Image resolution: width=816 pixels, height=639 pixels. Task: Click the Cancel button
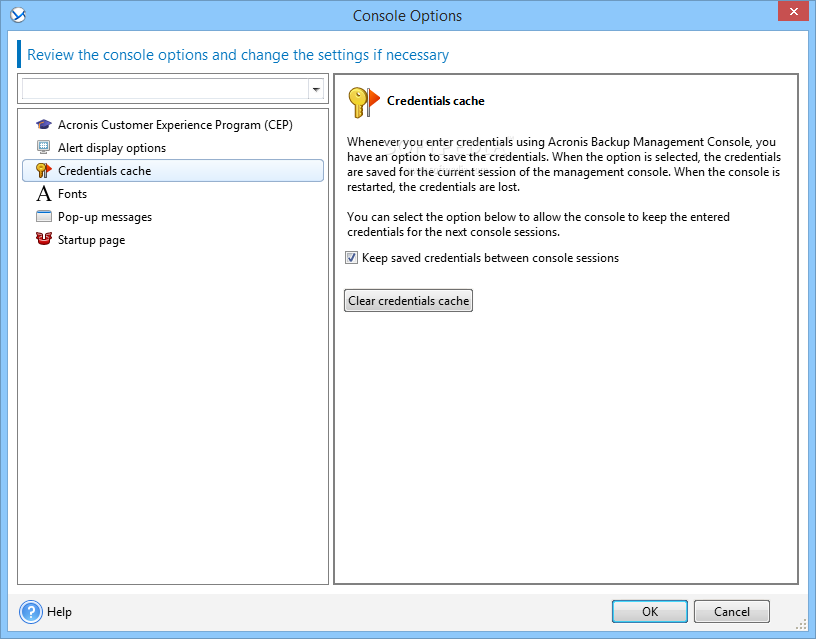click(732, 611)
